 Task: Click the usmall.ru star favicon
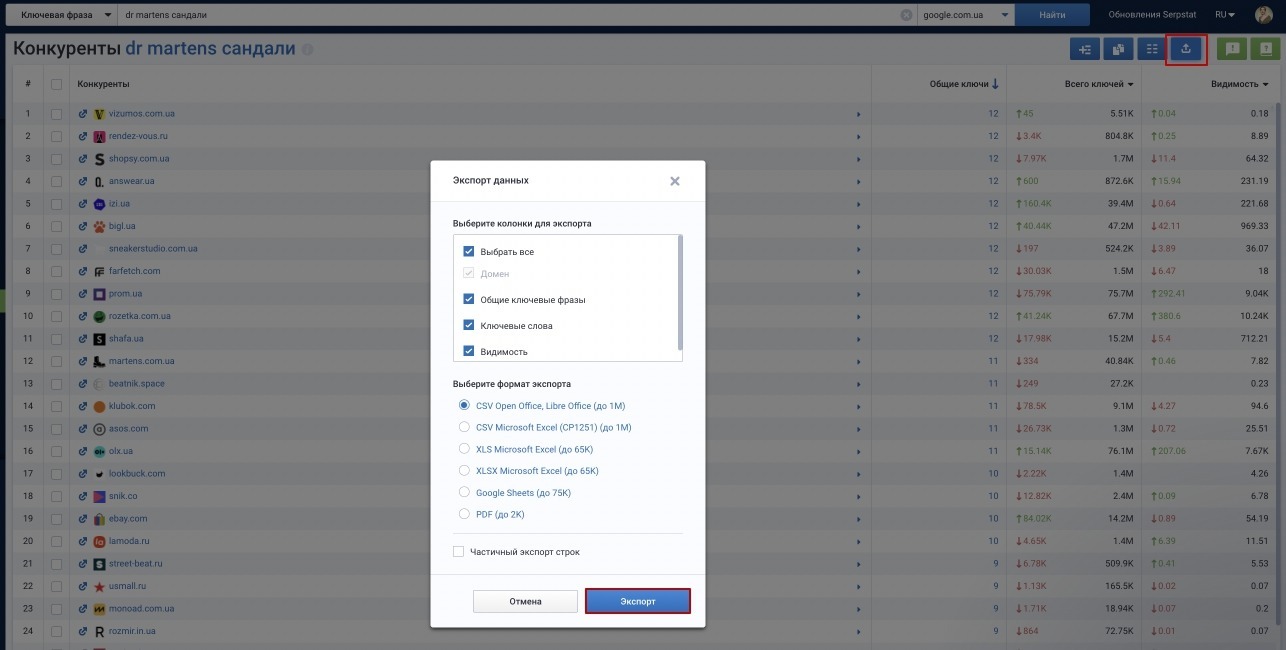[99, 586]
